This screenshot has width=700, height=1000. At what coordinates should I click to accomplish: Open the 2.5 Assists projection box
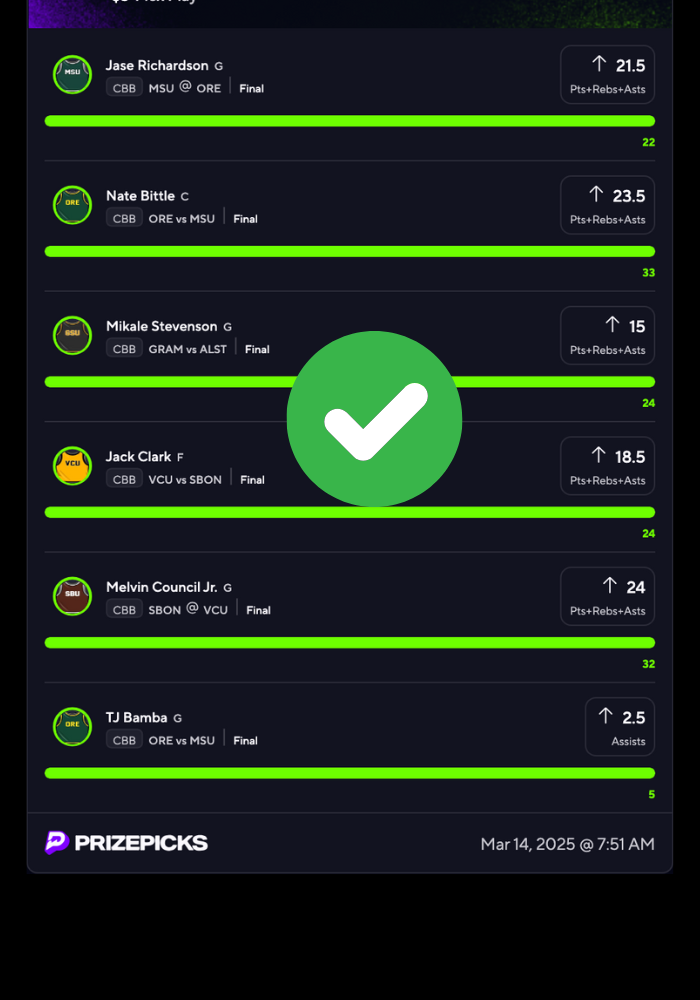(x=620, y=726)
